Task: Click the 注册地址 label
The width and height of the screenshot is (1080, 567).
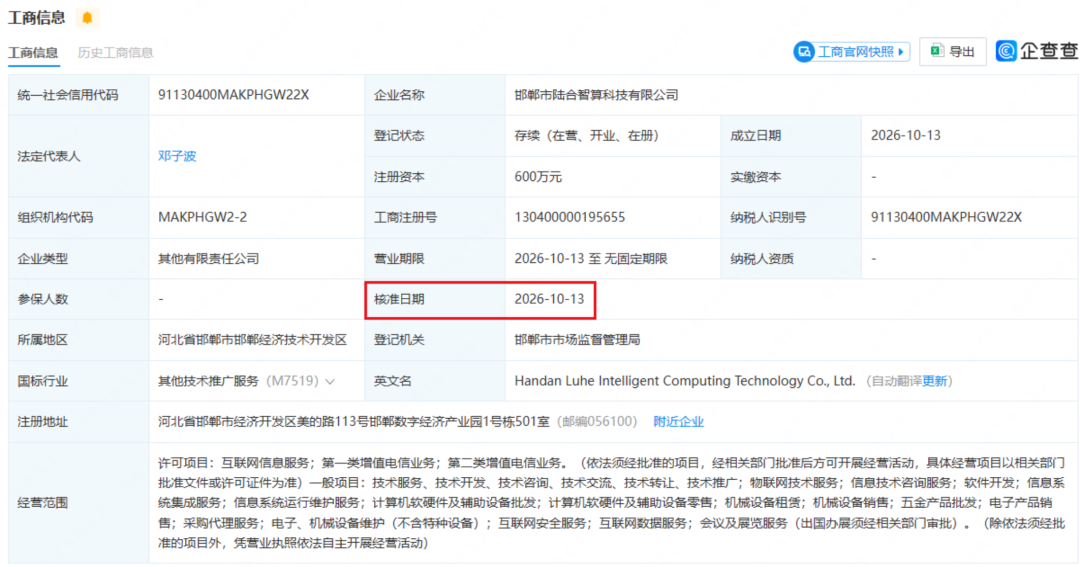Action: click(x=43, y=422)
